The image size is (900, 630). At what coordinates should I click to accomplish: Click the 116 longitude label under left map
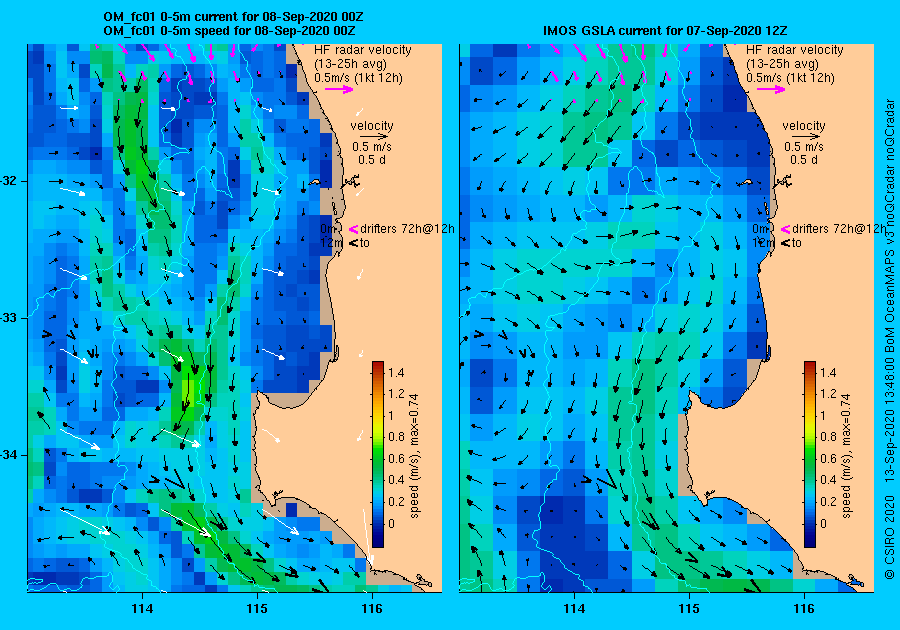372,609
